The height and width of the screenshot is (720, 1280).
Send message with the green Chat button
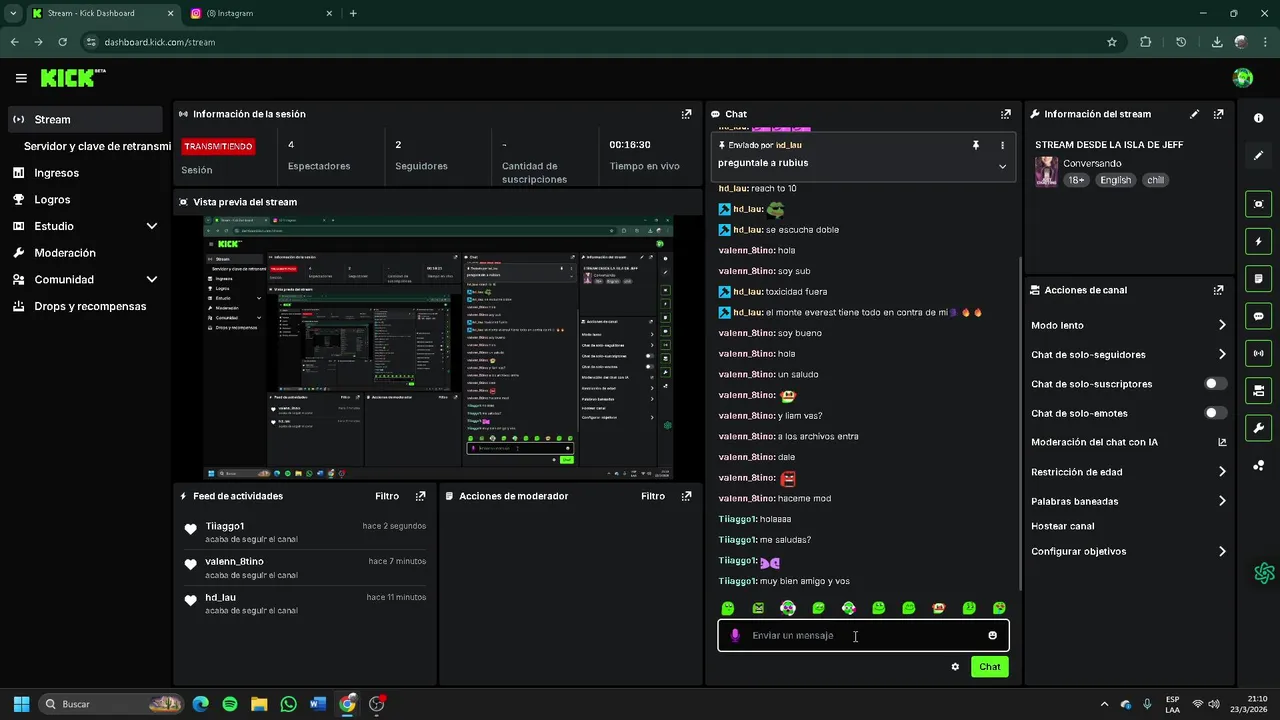pyautogui.click(x=989, y=667)
